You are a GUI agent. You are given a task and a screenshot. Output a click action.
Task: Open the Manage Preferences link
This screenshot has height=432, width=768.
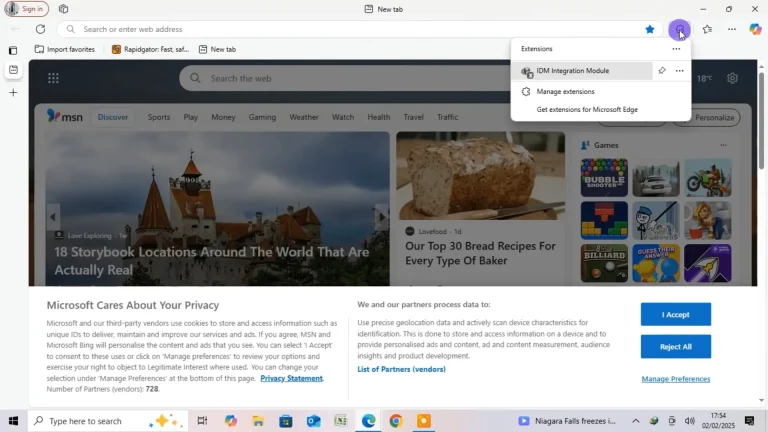tap(675, 379)
